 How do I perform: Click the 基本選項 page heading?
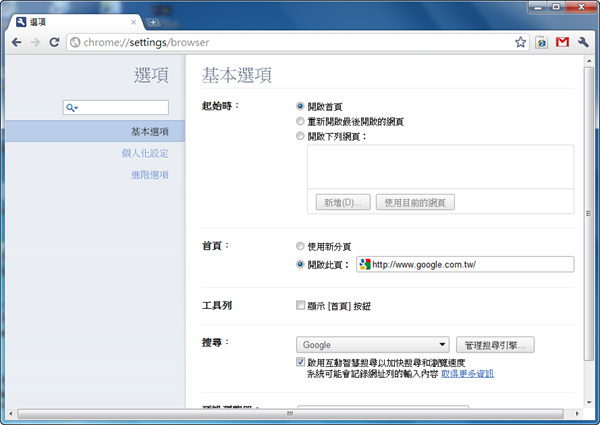tap(237, 75)
